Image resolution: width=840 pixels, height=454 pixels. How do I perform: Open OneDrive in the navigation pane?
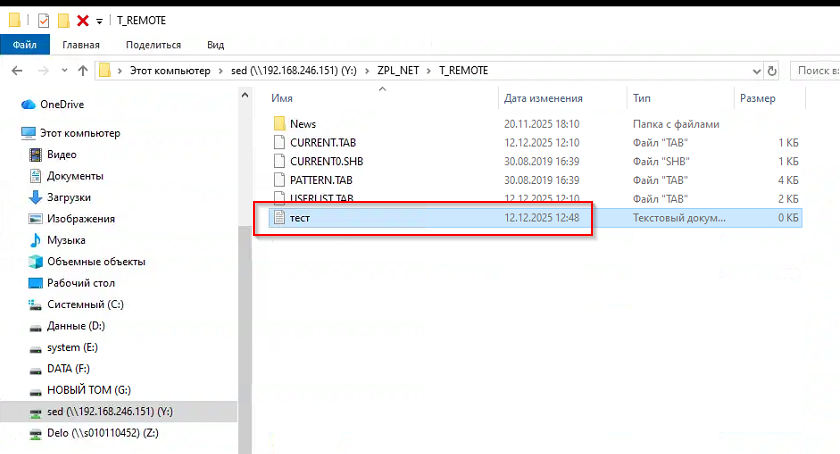[x=62, y=104]
